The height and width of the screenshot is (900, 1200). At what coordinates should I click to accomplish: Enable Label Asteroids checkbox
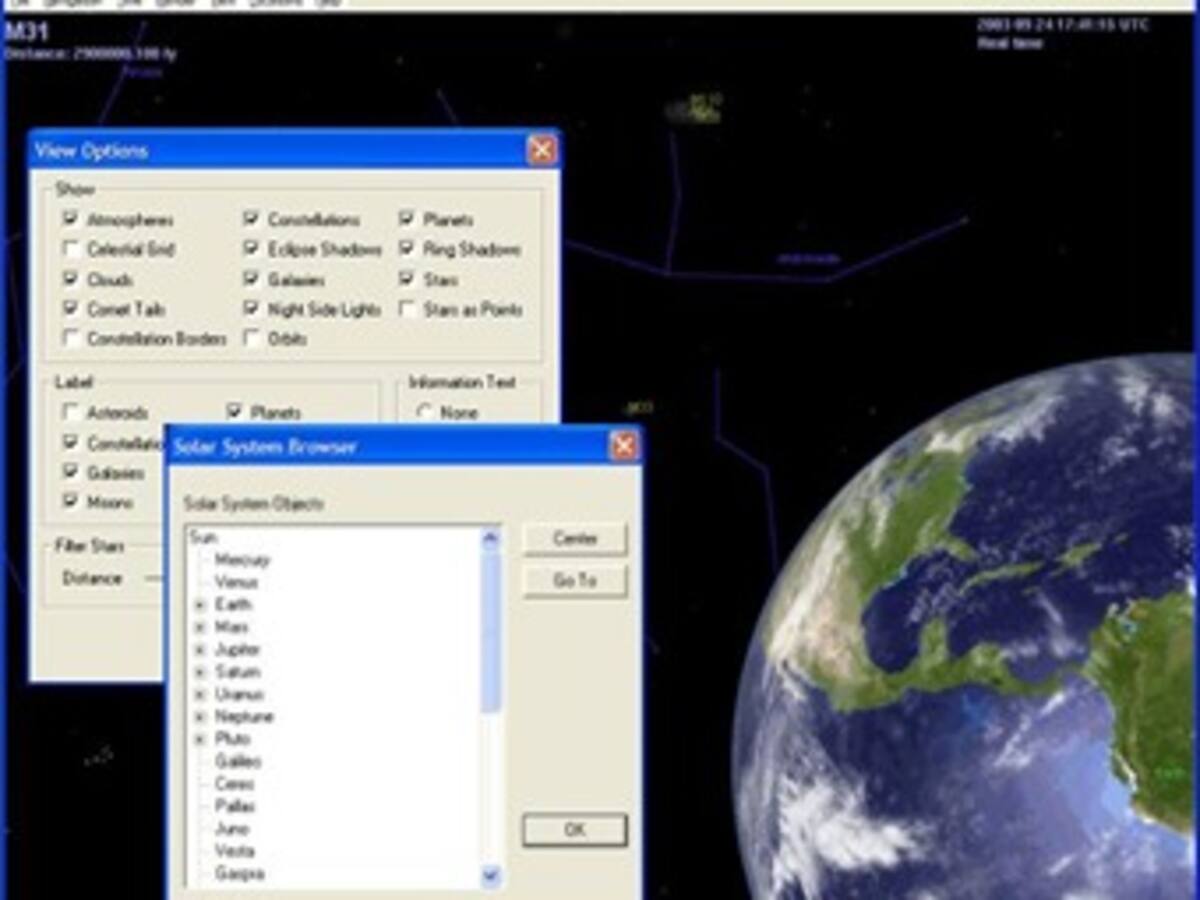[71, 412]
